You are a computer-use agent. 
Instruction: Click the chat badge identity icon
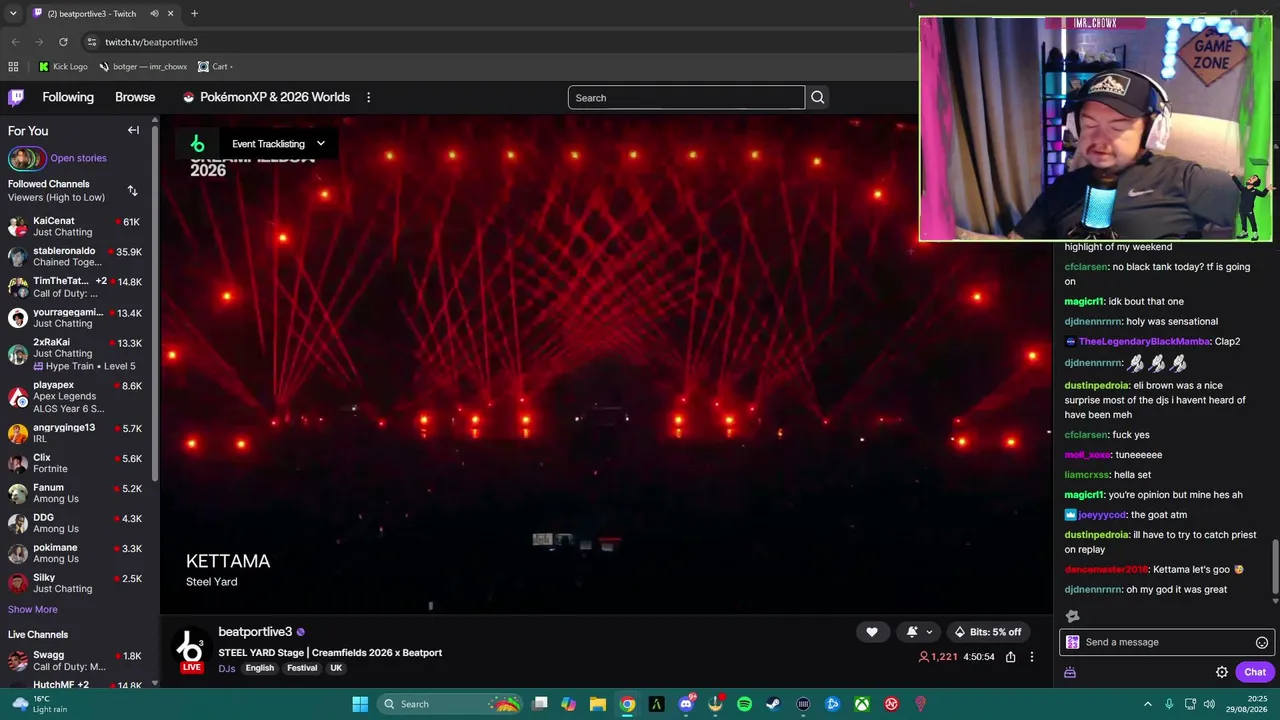click(1073, 643)
